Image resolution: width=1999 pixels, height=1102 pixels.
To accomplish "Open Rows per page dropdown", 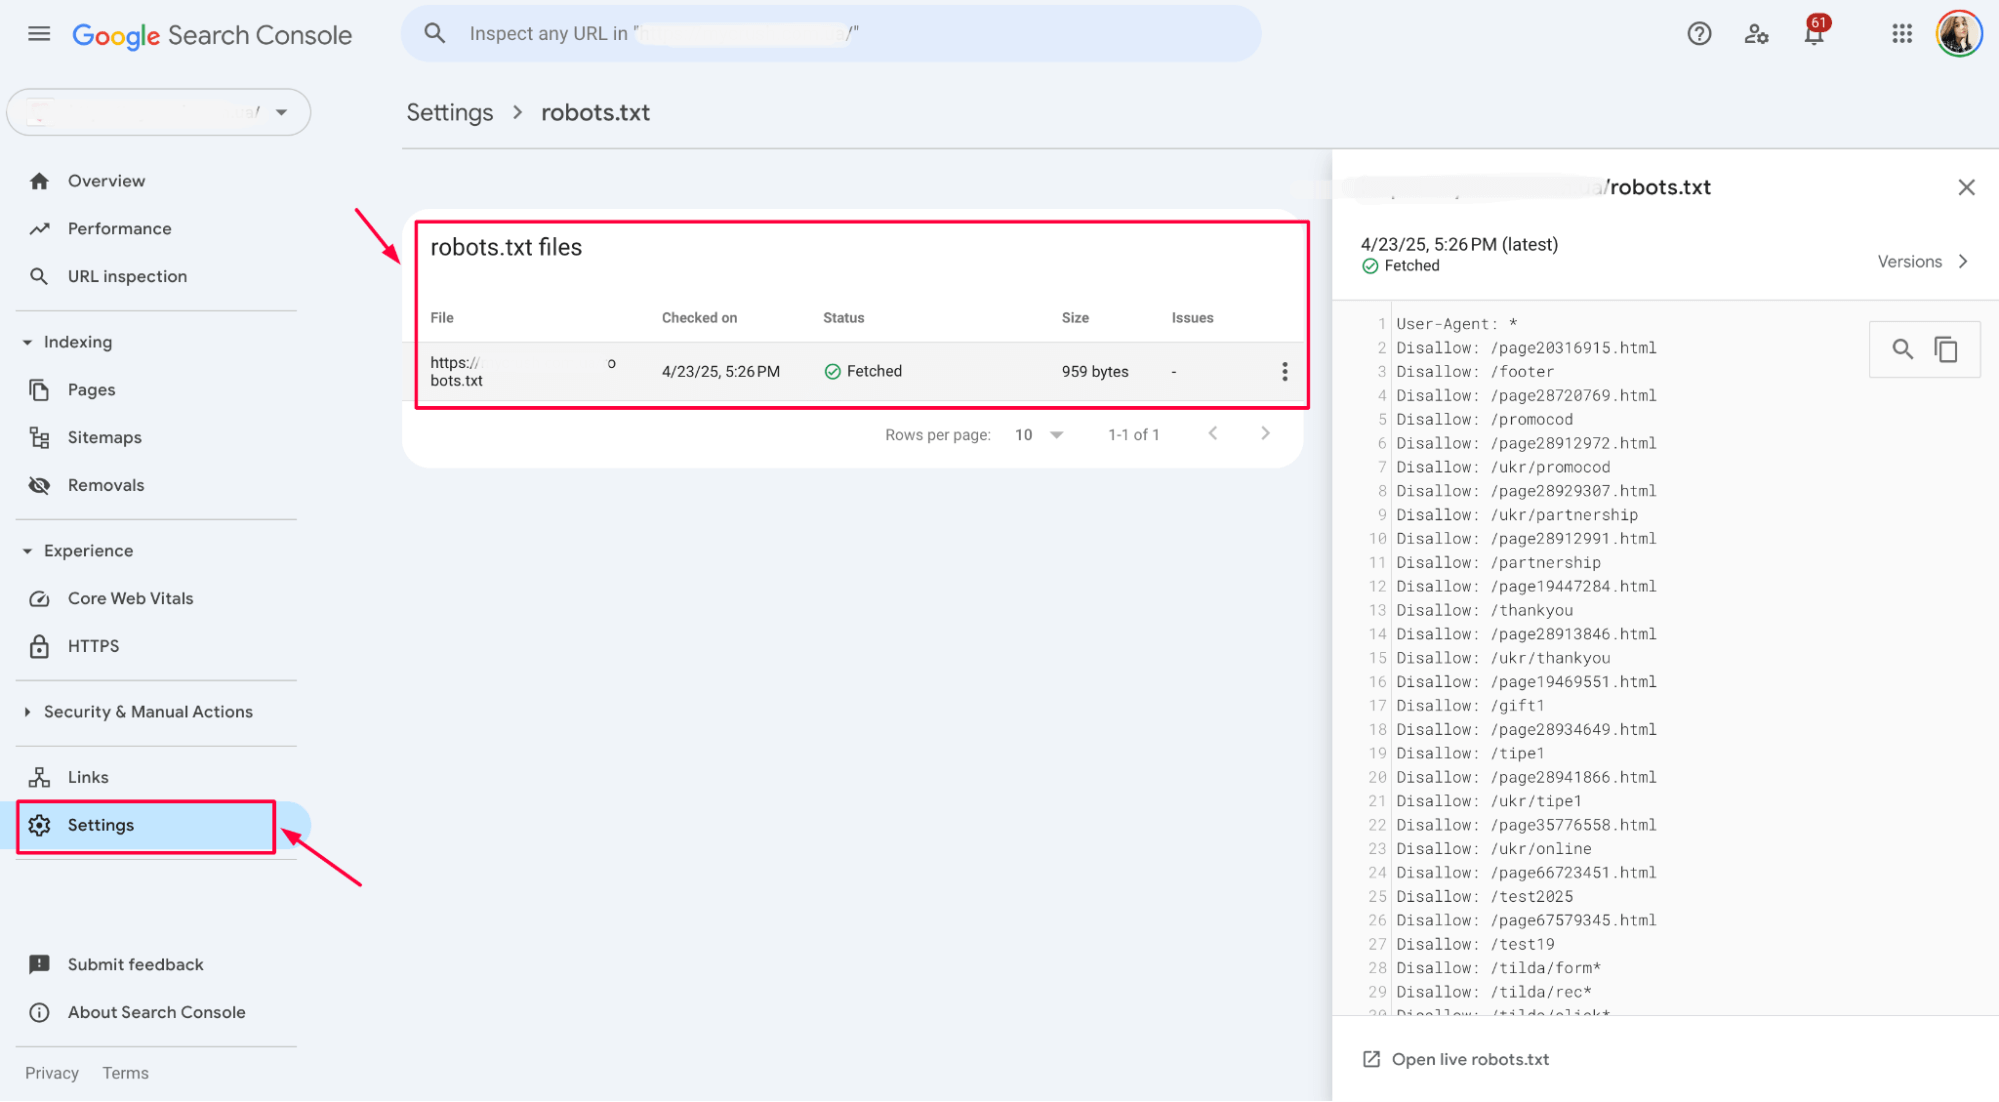I will click(1039, 435).
